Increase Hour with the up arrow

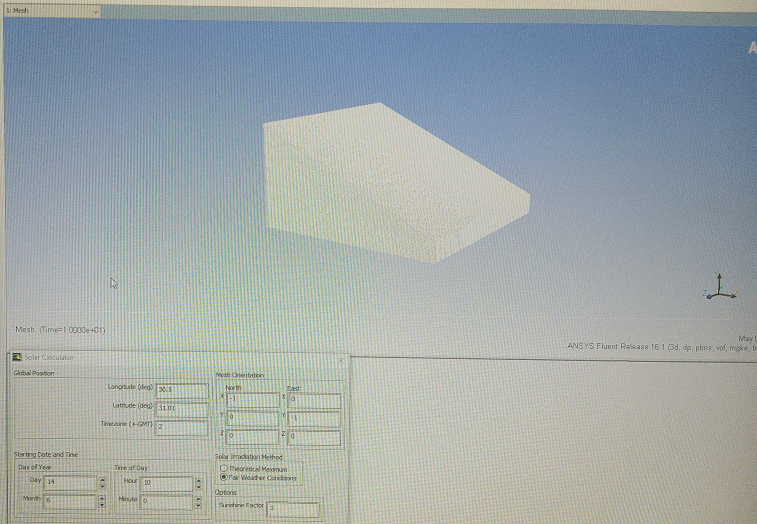click(x=198, y=480)
